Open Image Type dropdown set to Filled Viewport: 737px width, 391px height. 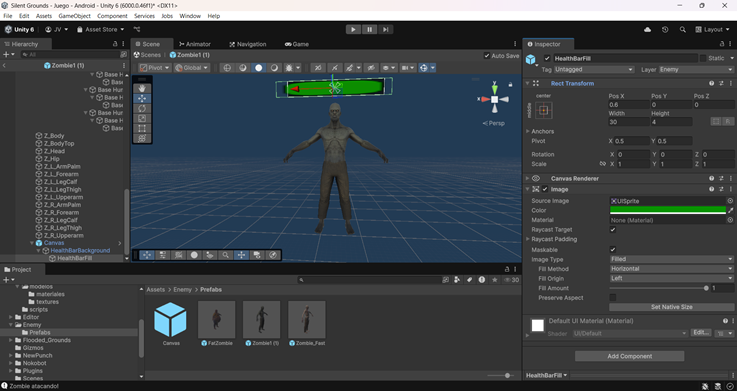click(x=671, y=259)
